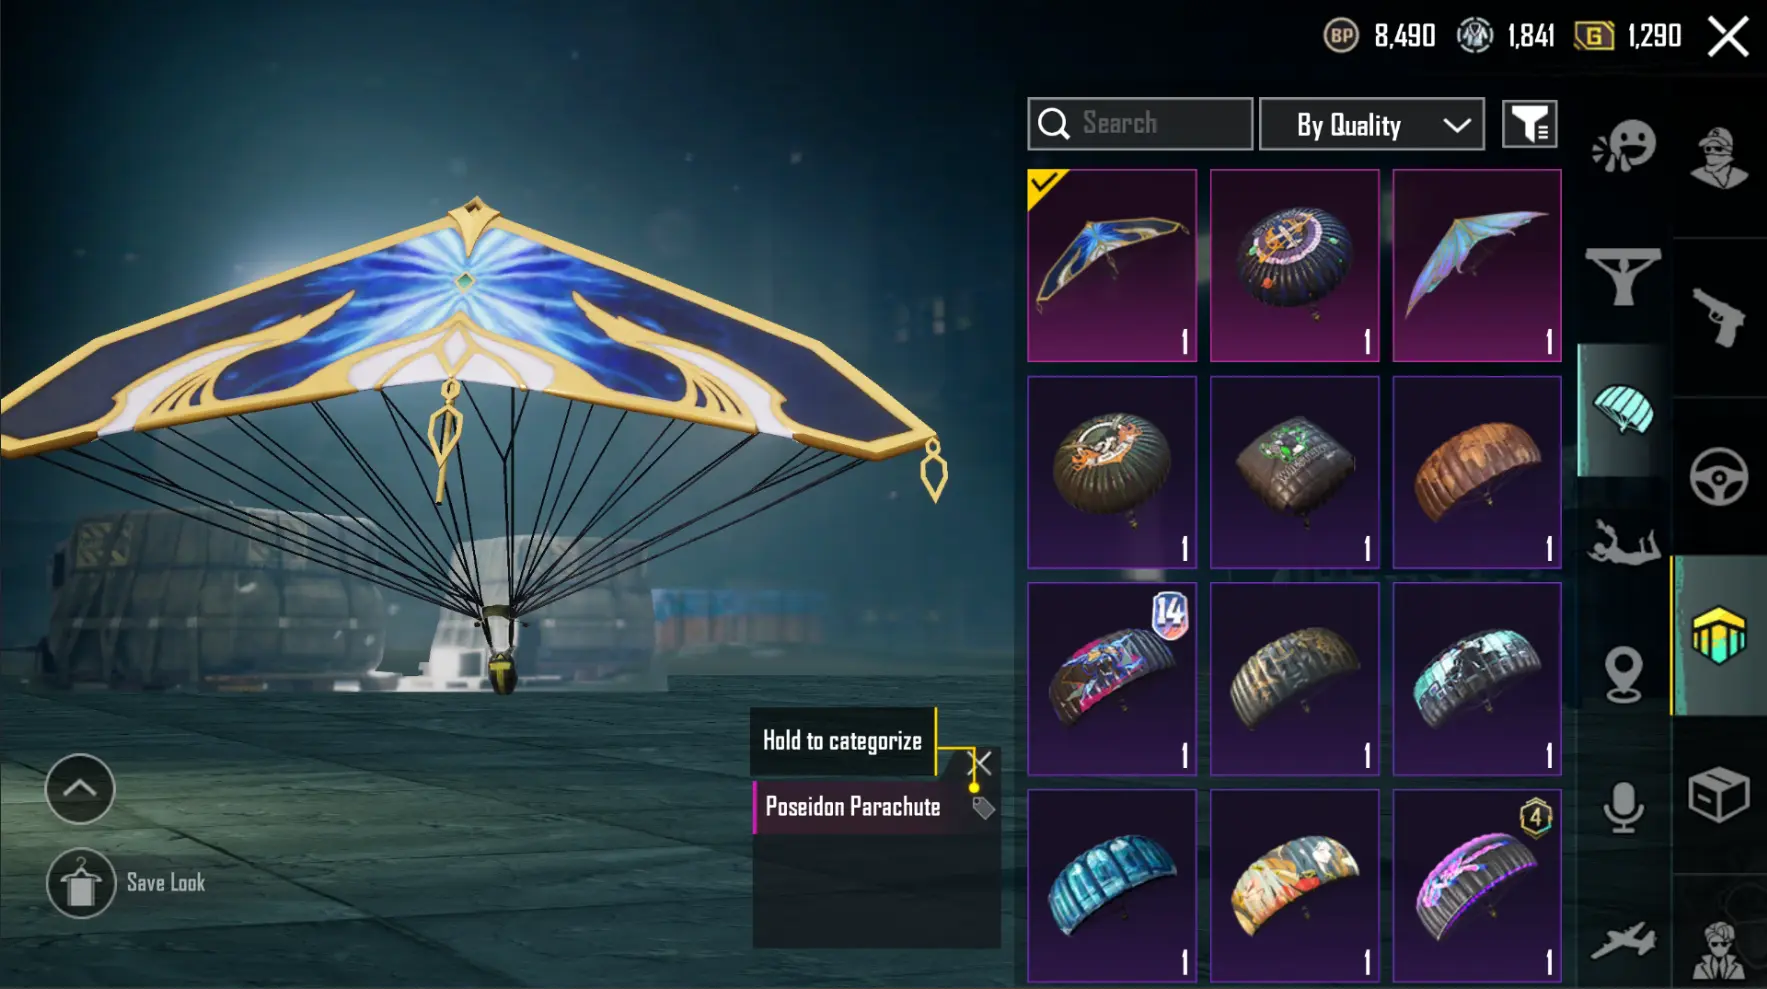Viewport: 1767px width, 989px height.
Task: Open the emote category icon
Action: pyautogui.click(x=1624, y=147)
